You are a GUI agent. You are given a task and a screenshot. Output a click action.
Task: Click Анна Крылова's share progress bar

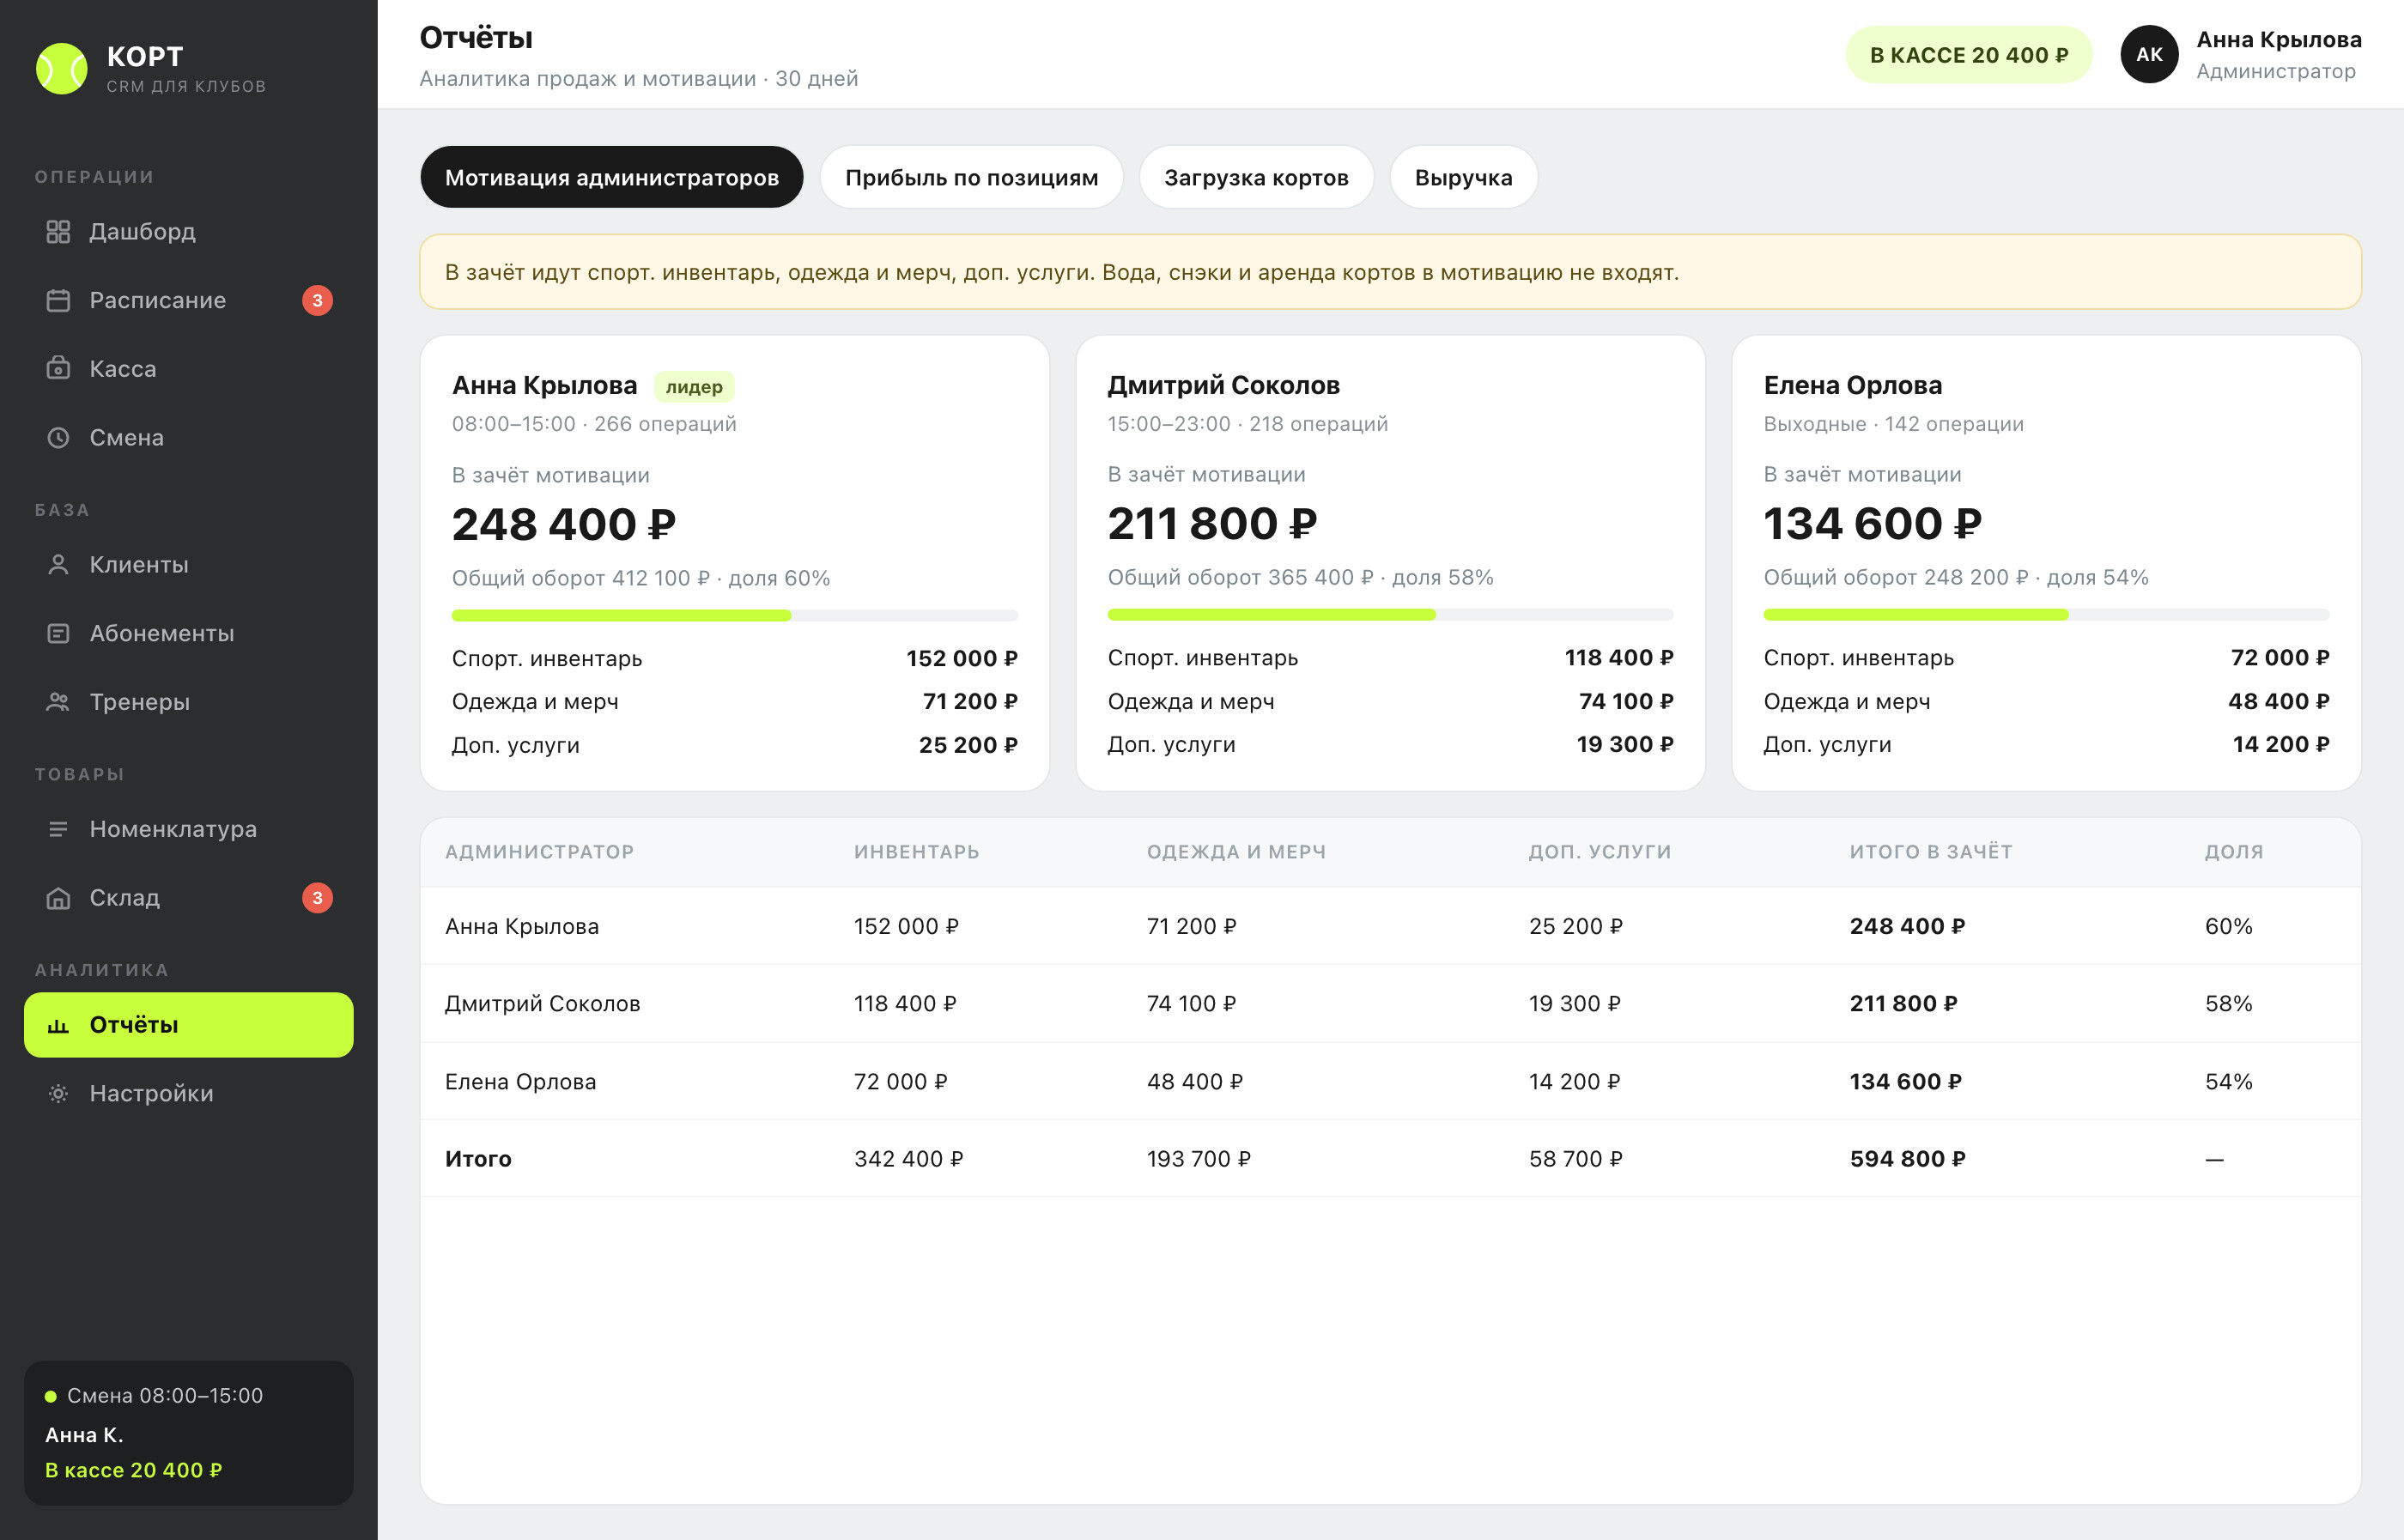(x=734, y=616)
